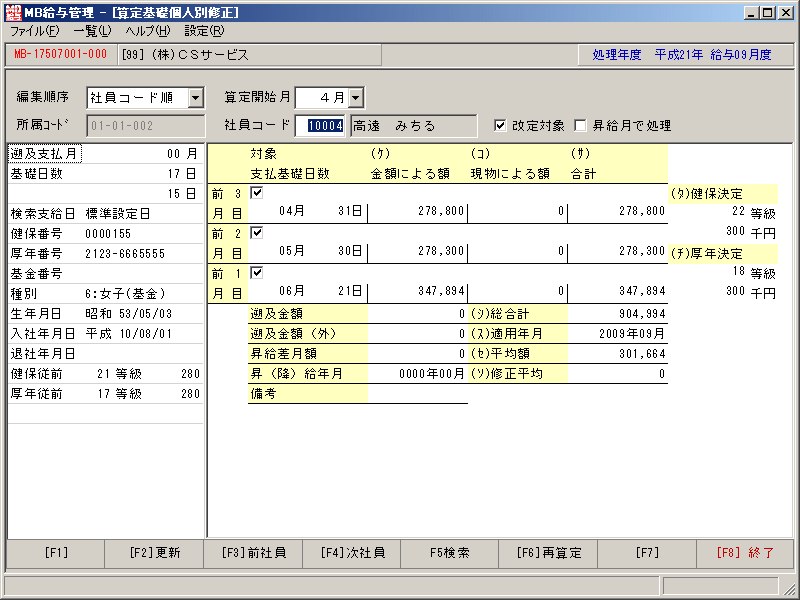800x600 pixels.
Task: Uncheck the 前3月目 (04月) checkbox
Action: click(256, 193)
